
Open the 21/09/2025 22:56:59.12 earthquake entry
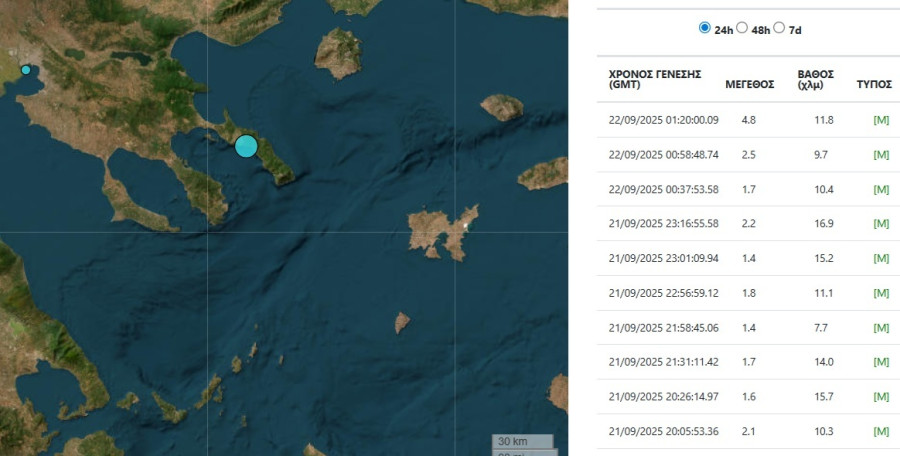[x=664, y=293]
